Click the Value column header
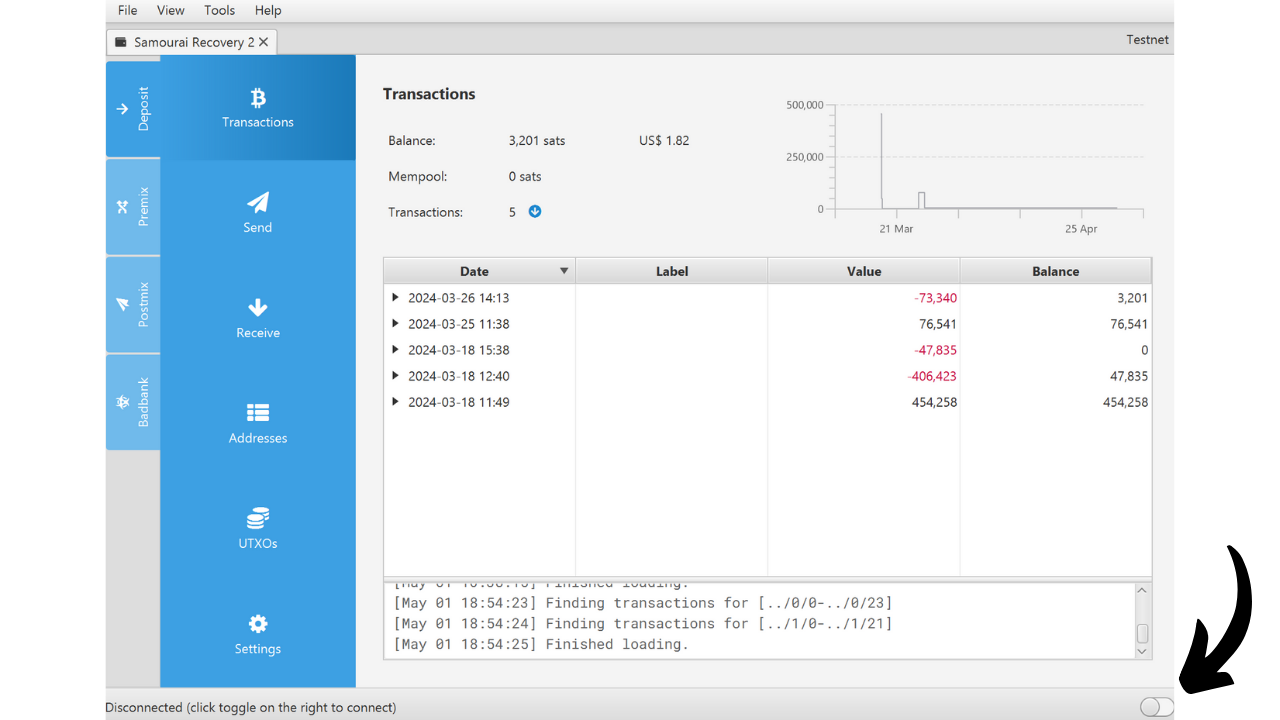Viewport: 1280px width, 720px height. click(x=864, y=271)
